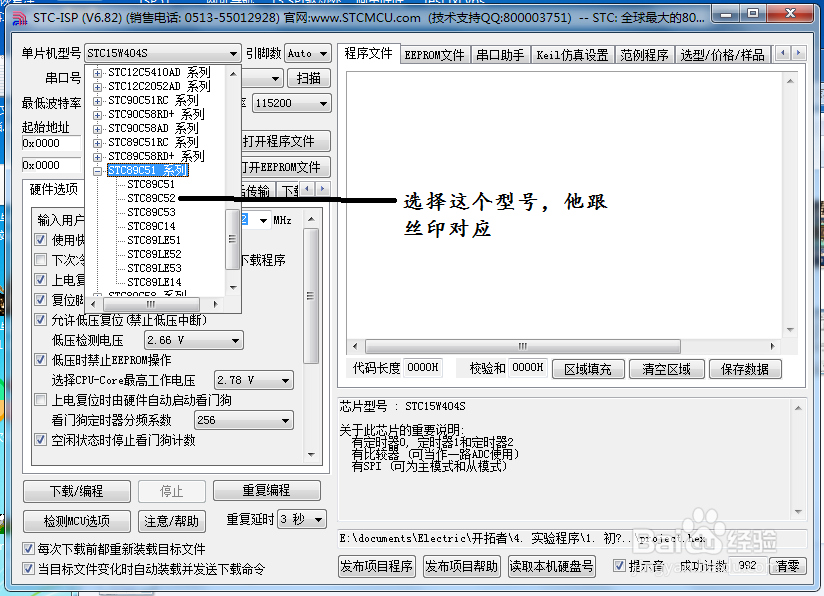Image resolution: width=824 pixels, height=596 pixels.
Task: Click the 读取本机硬盘号 button
Action: coord(551,567)
